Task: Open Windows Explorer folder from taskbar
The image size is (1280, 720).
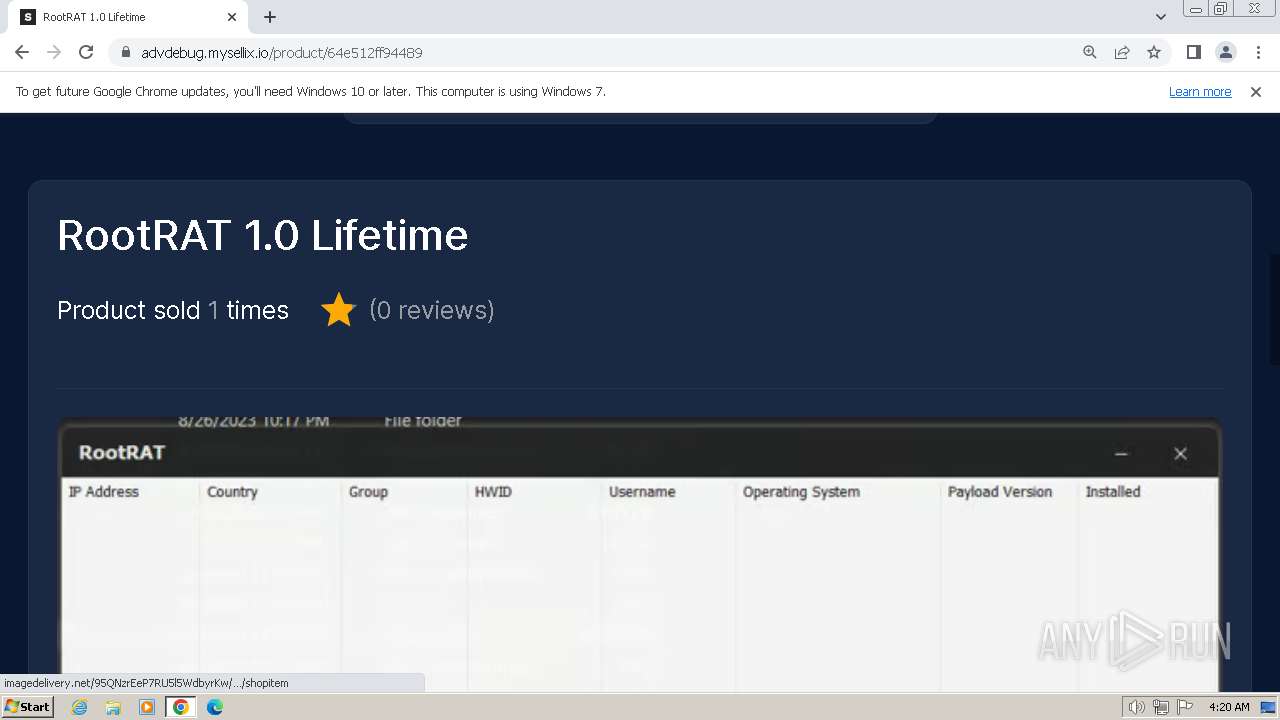Action: [x=113, y=707]
